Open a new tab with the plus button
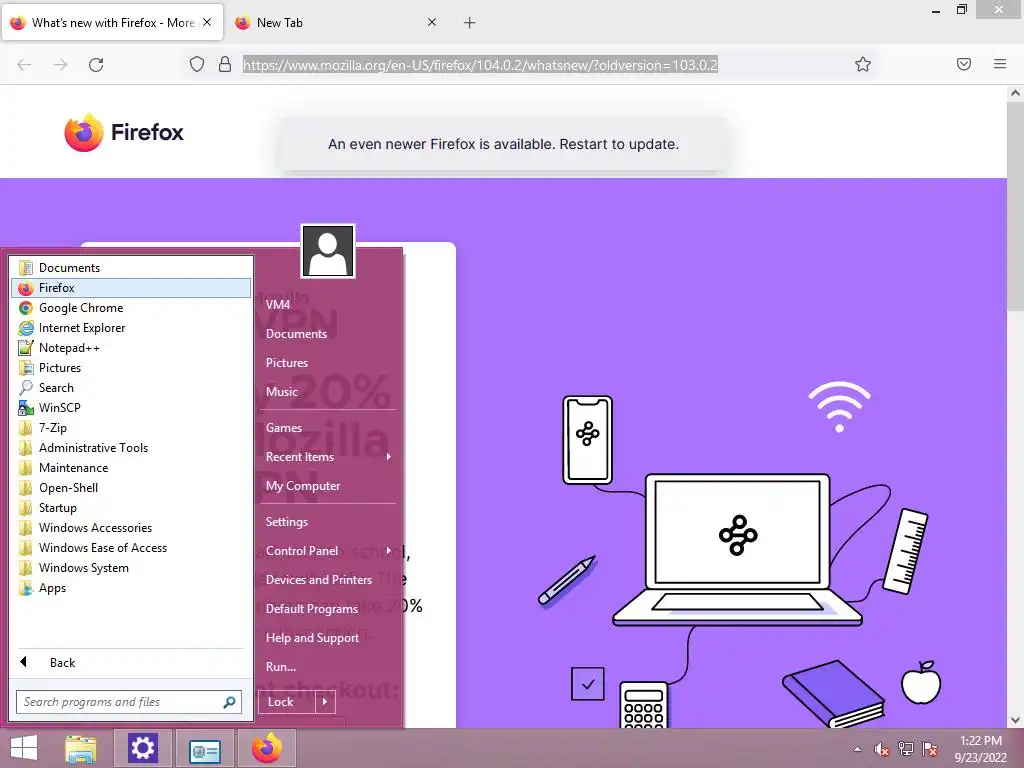Viewport: 1024px width, 768px height. tap(470, 23)
